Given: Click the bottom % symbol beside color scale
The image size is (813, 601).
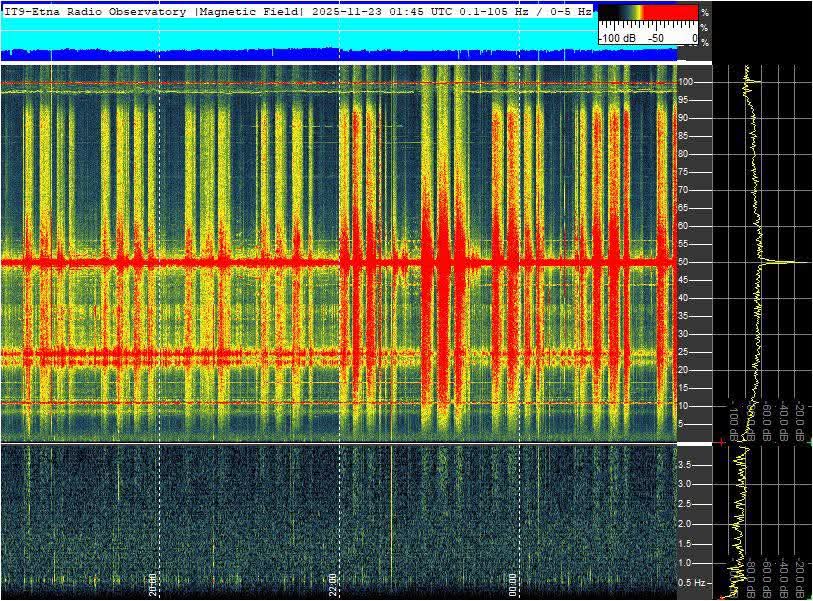Looking at the screenshot, I should pos(704,41).
